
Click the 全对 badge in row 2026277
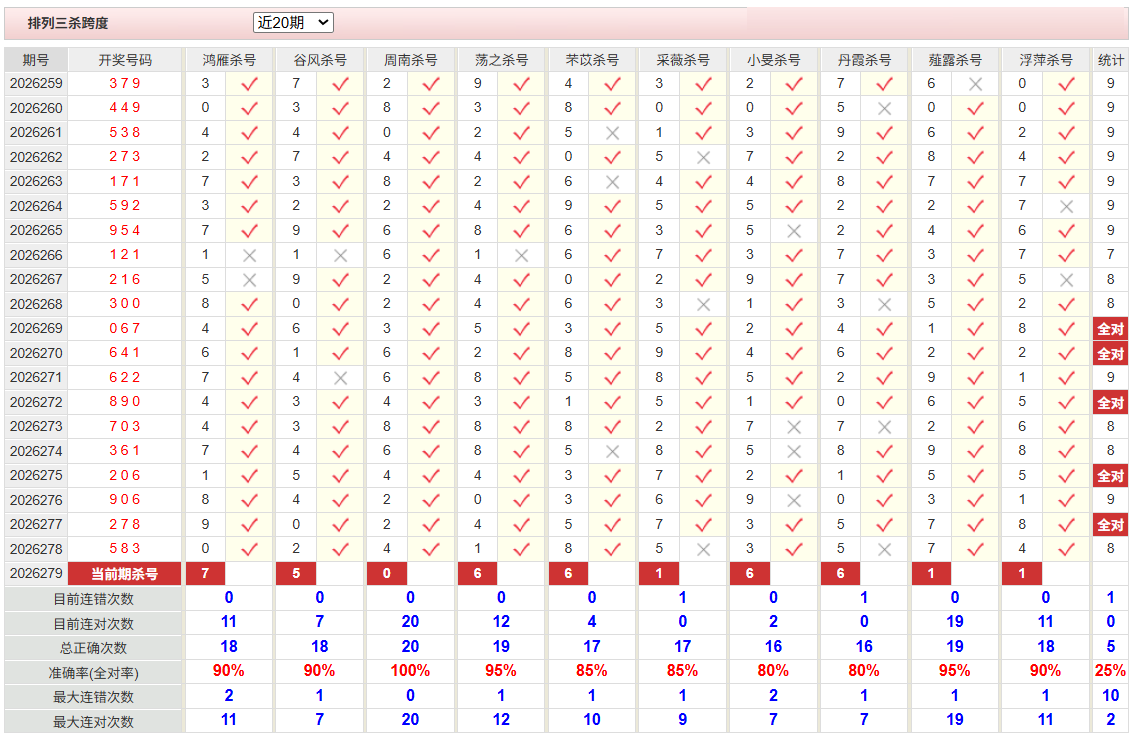[x=1110, y=525]
